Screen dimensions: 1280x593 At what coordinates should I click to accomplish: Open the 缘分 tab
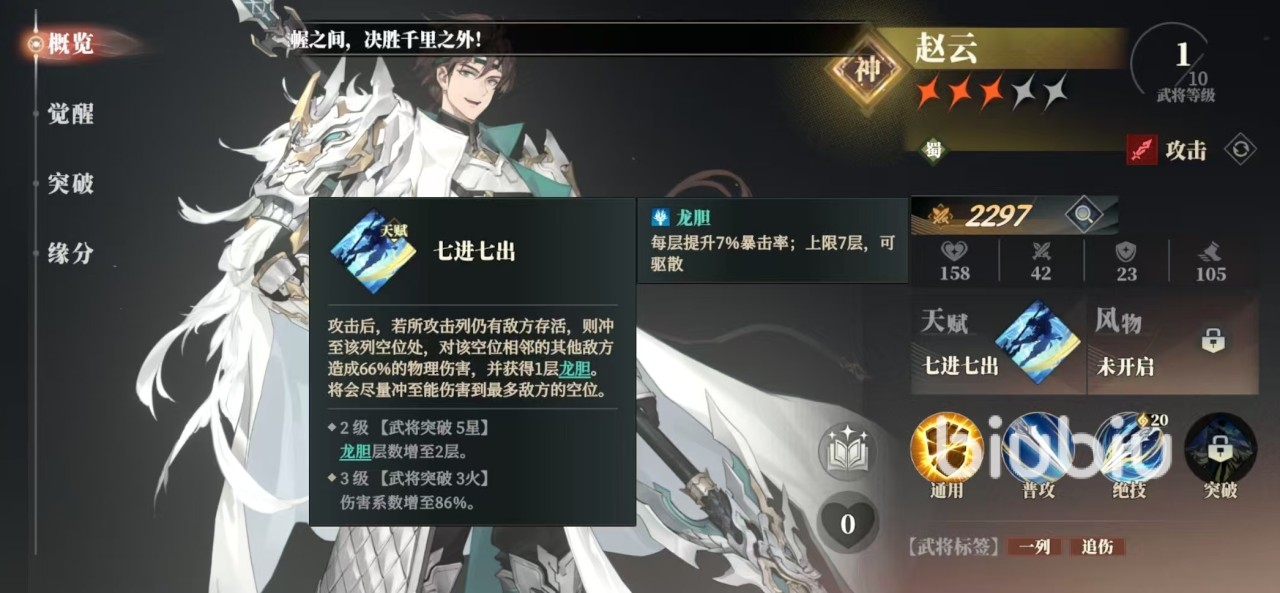[x=70, y=253]
